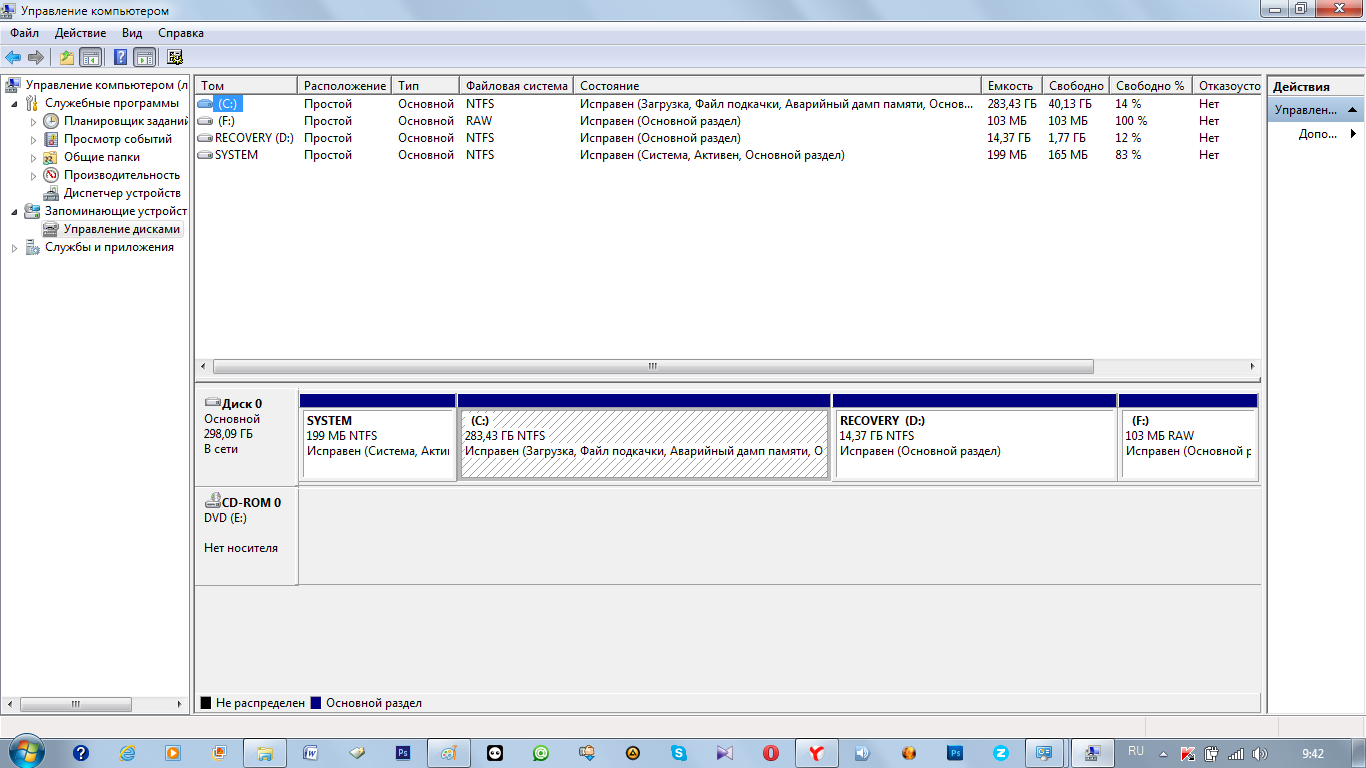Collapse the Служебные программы tree node
This screenshot has height=768, width=1366.
point(14,104)
